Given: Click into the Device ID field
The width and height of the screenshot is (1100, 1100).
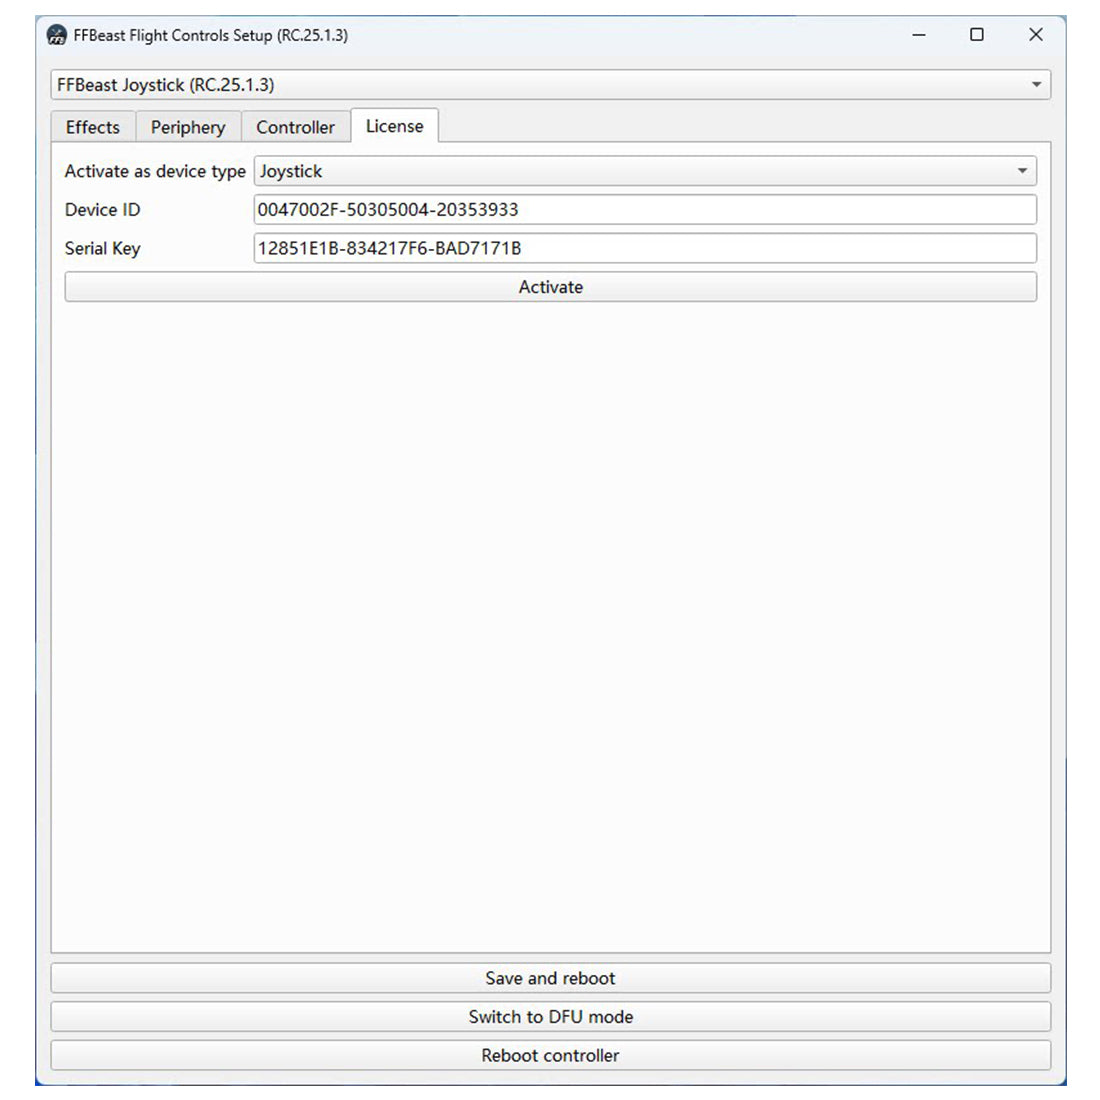Looking at the screenshot, I should coord(645,210).
